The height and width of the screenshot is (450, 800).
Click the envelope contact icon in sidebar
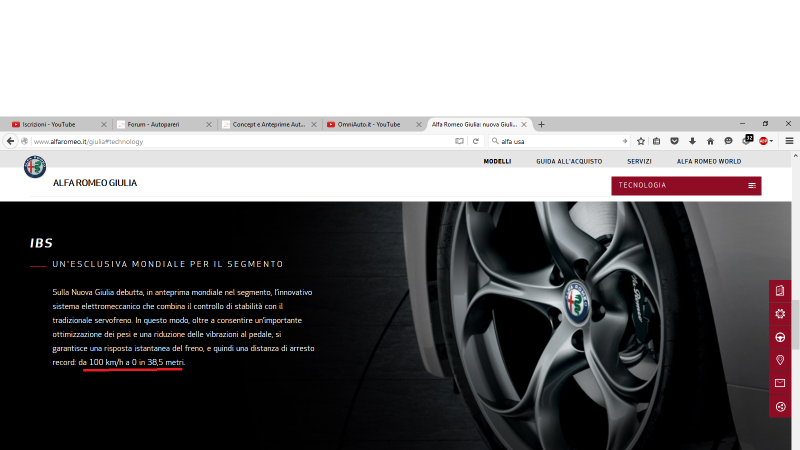(780, 383)
